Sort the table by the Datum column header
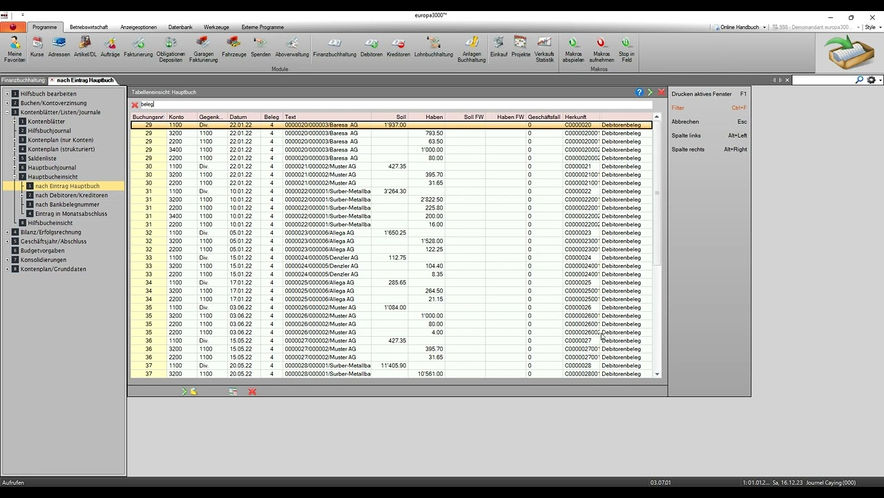This screenshot has height=498, width=884. point(238,117)
